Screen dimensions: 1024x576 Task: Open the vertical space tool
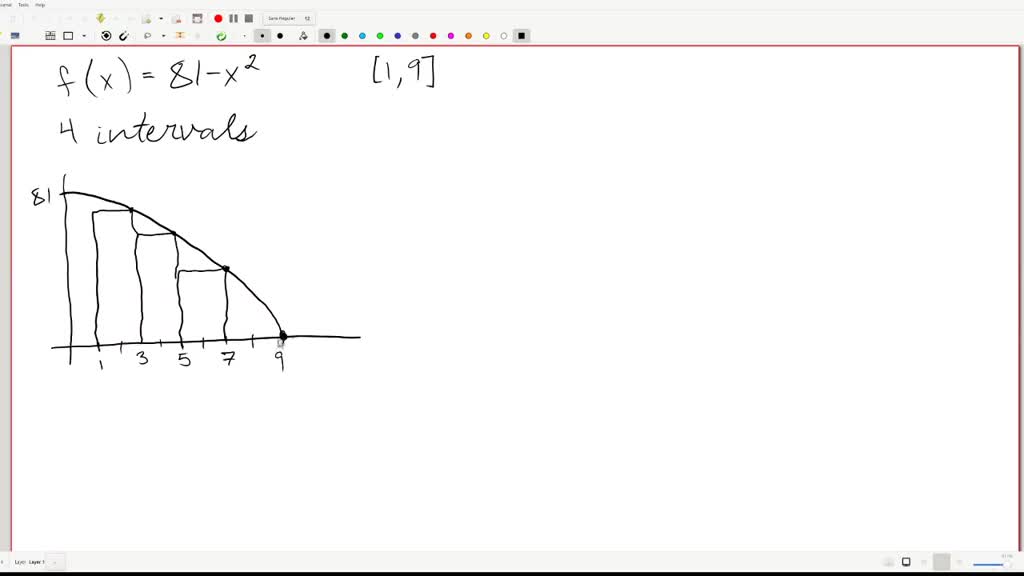[180, 36]
